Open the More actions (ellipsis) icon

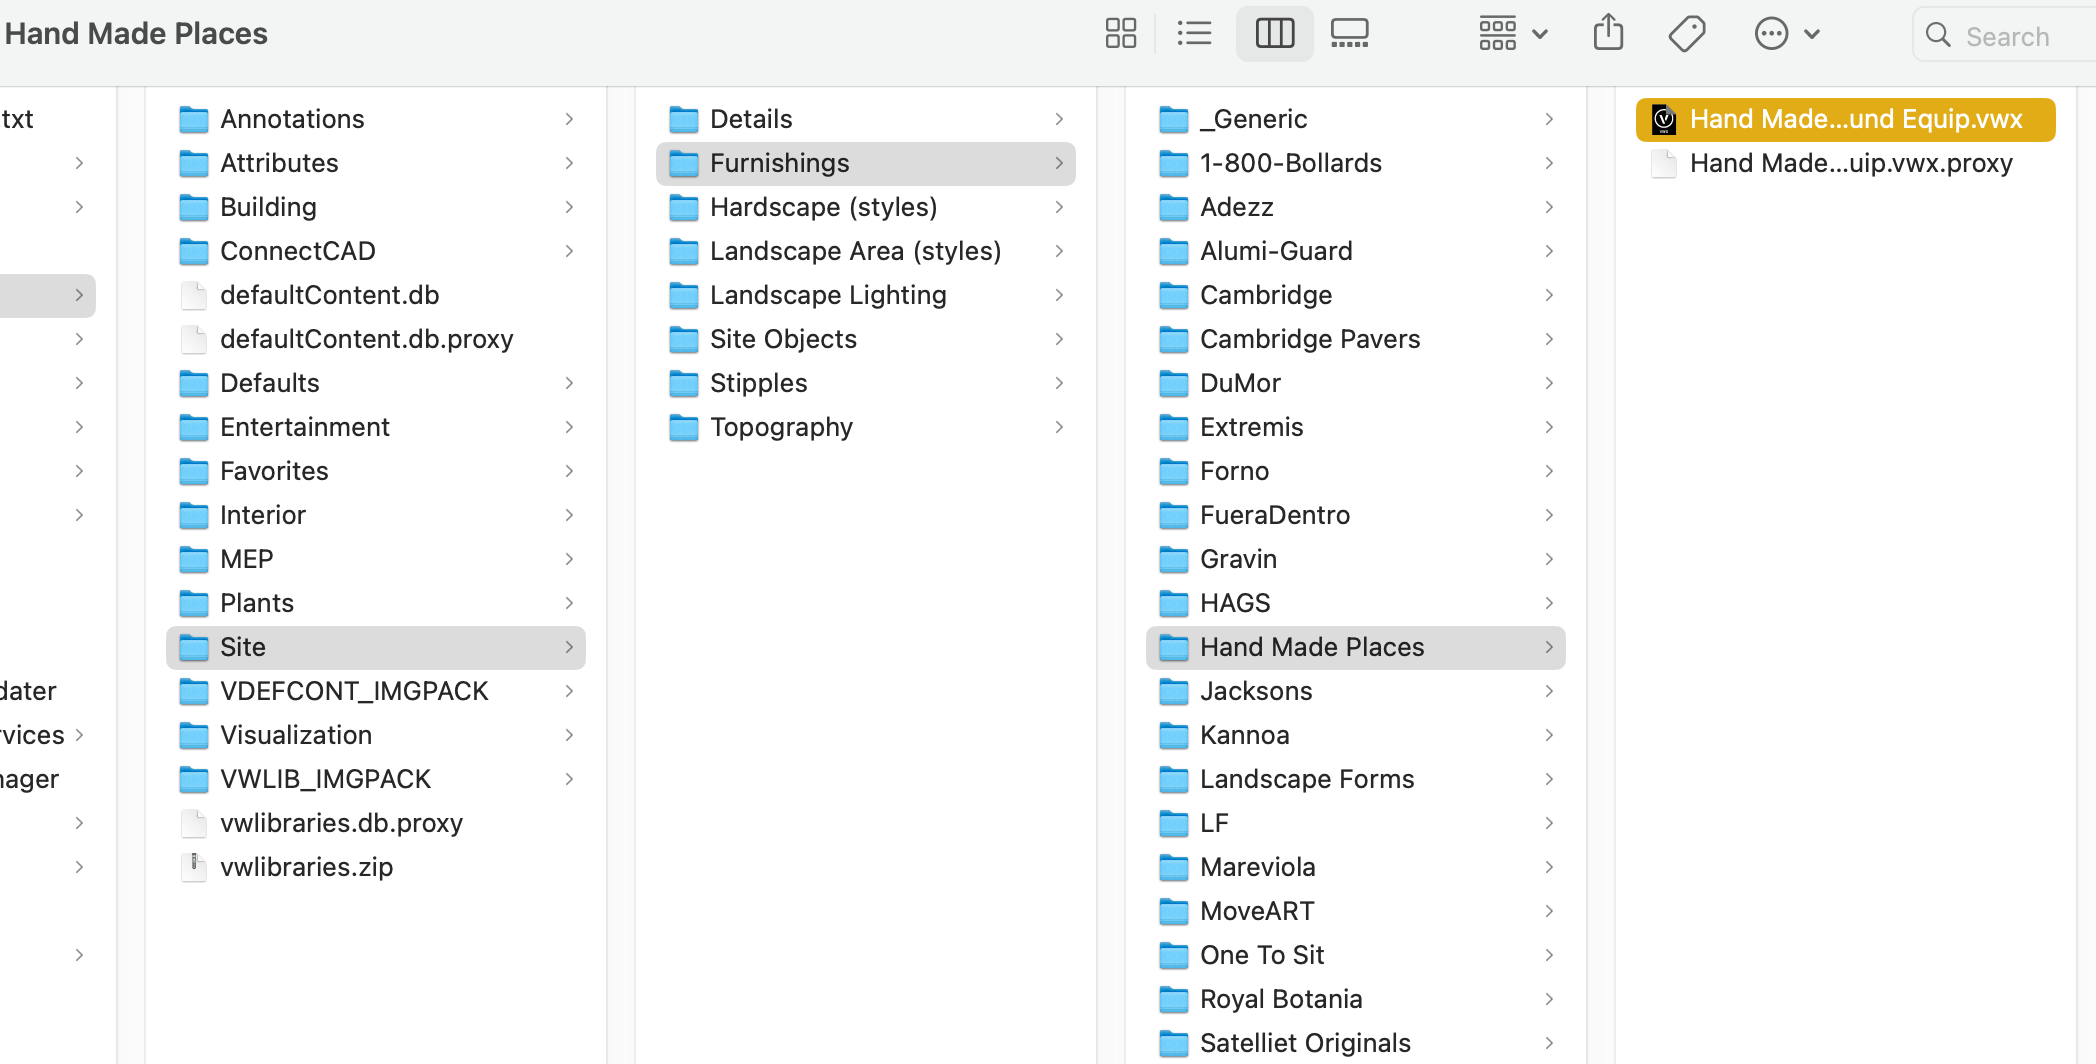(x=1770, y=32)
